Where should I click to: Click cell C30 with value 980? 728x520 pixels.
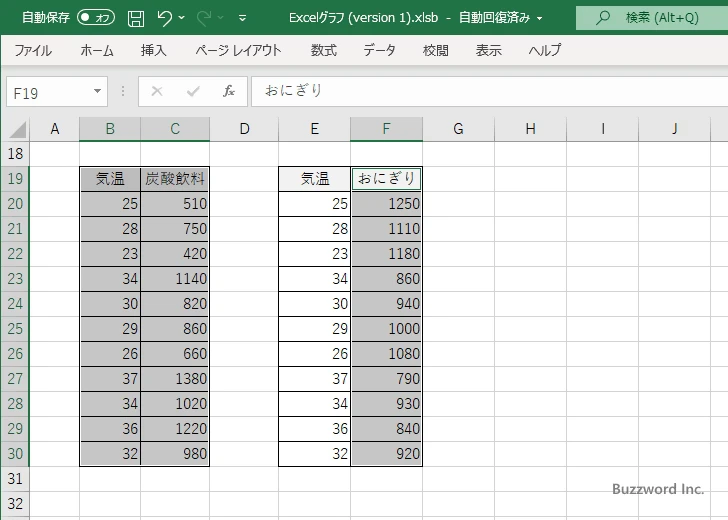coord(175,454)
